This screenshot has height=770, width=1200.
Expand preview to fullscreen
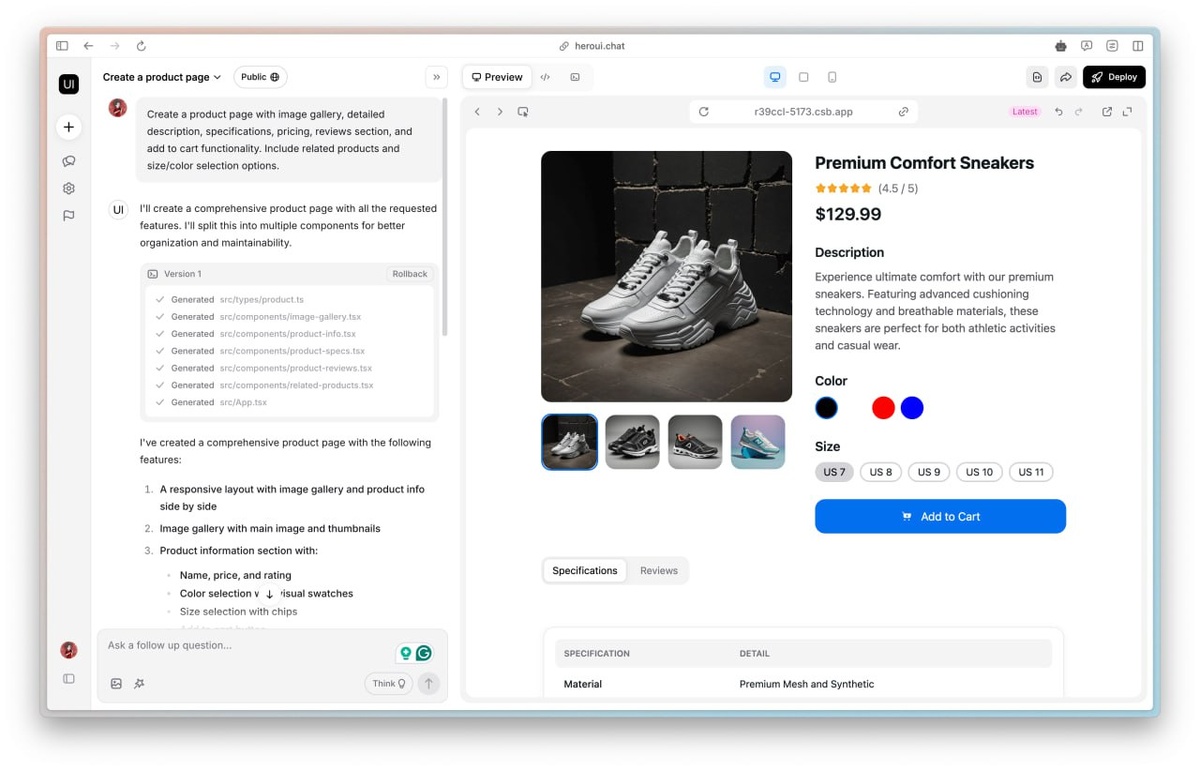point(1128,112)
